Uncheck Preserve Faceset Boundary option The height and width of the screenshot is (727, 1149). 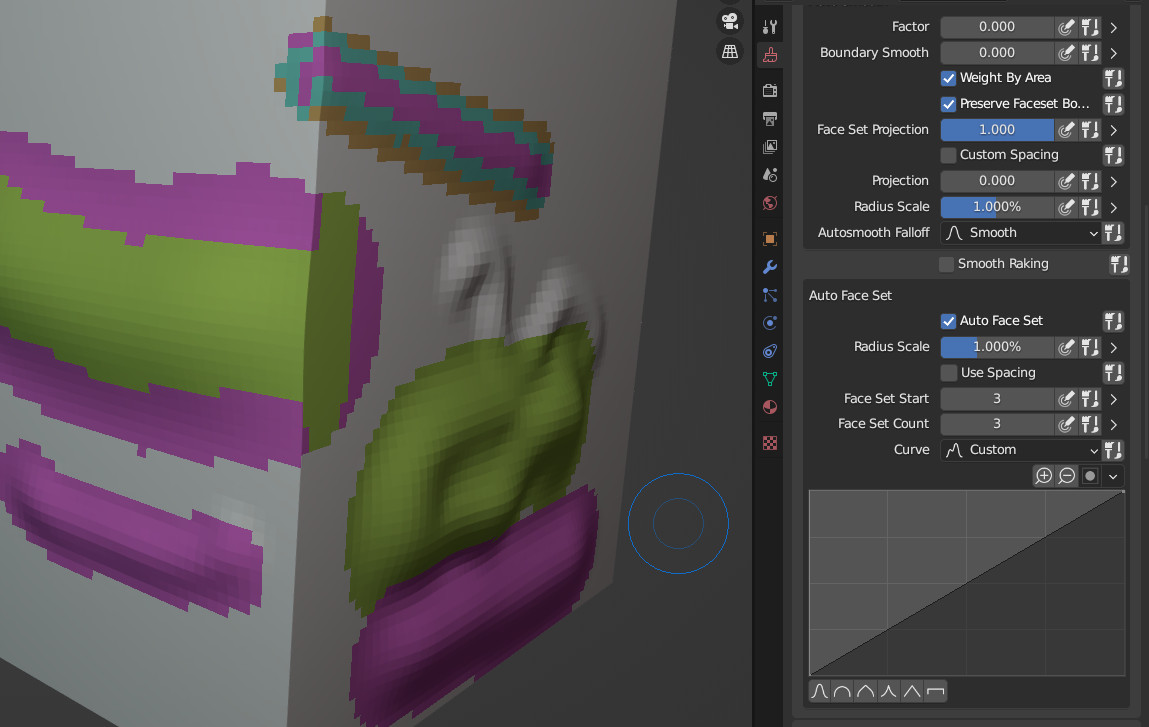click(x=948, y=104)
